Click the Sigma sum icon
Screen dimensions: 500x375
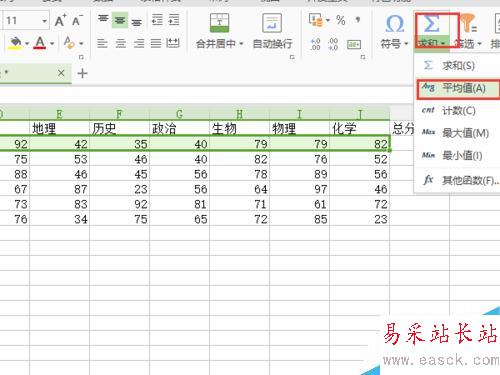coord(431,23)
